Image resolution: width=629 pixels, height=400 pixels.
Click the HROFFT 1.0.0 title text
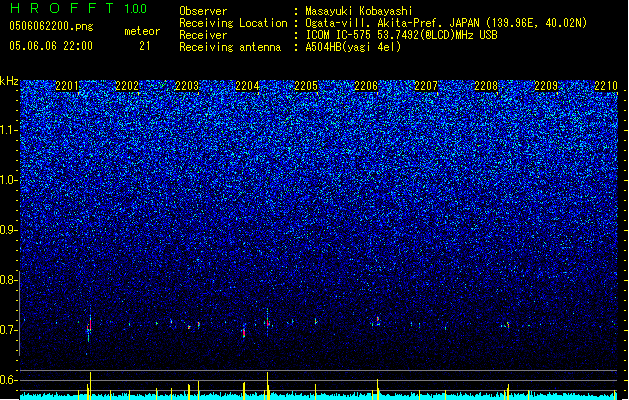click(x=79, y=8)
